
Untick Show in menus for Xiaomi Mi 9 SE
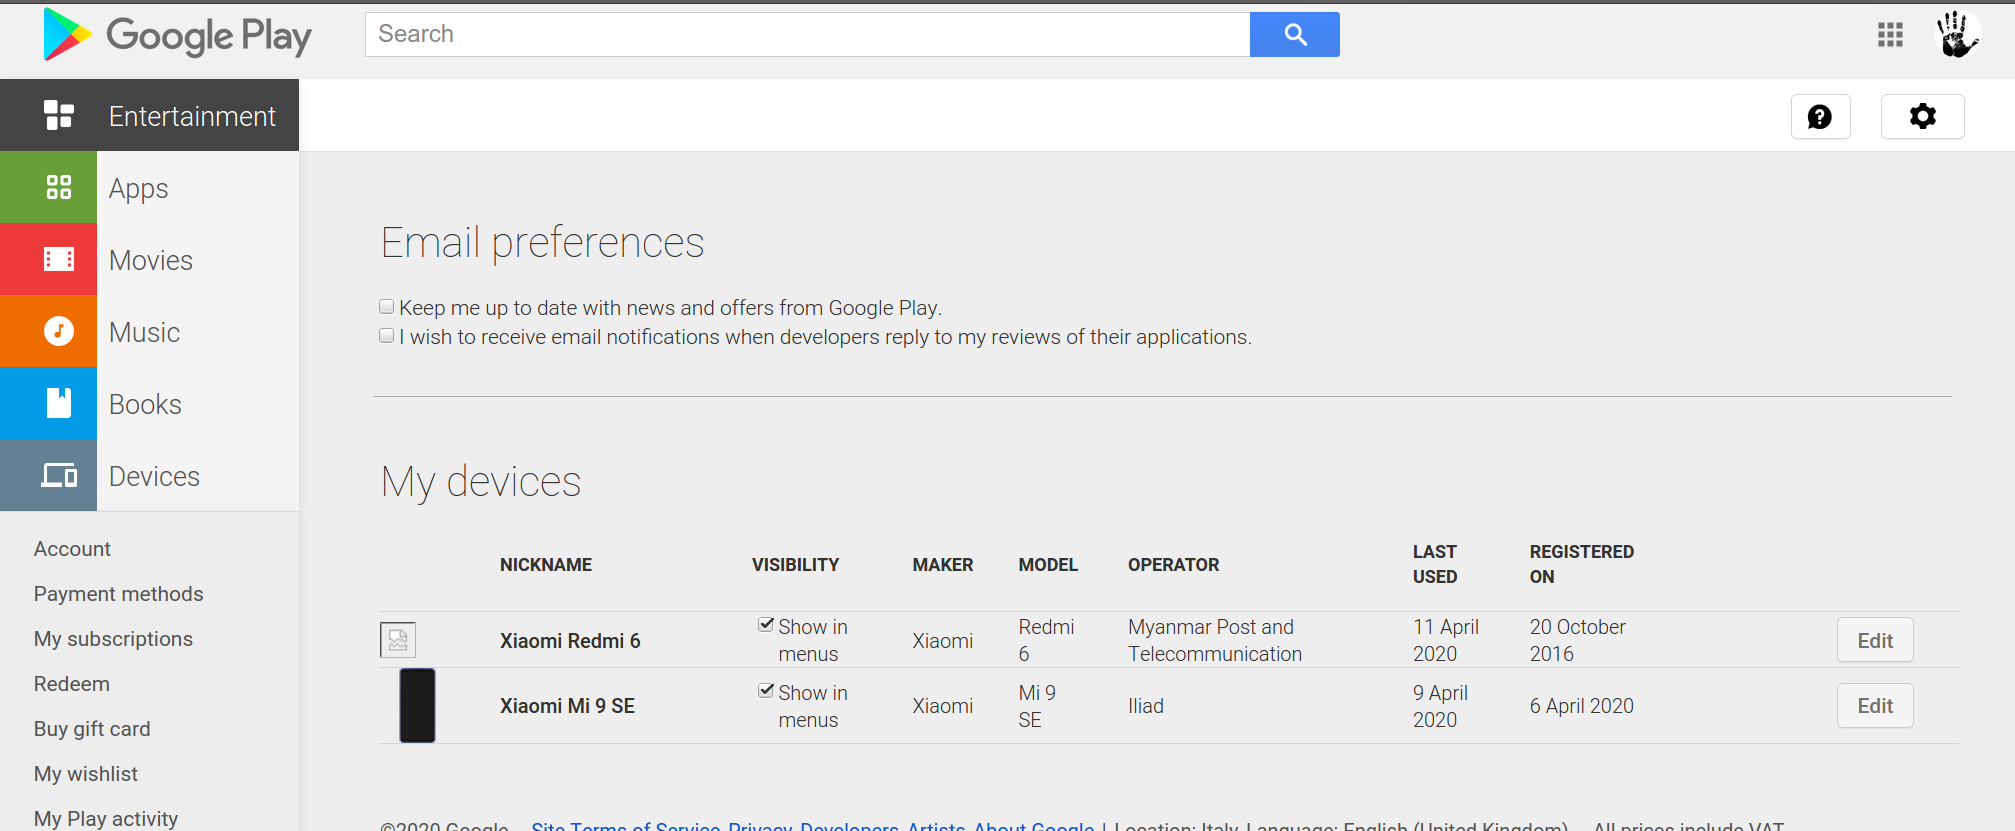click(766, 691)
